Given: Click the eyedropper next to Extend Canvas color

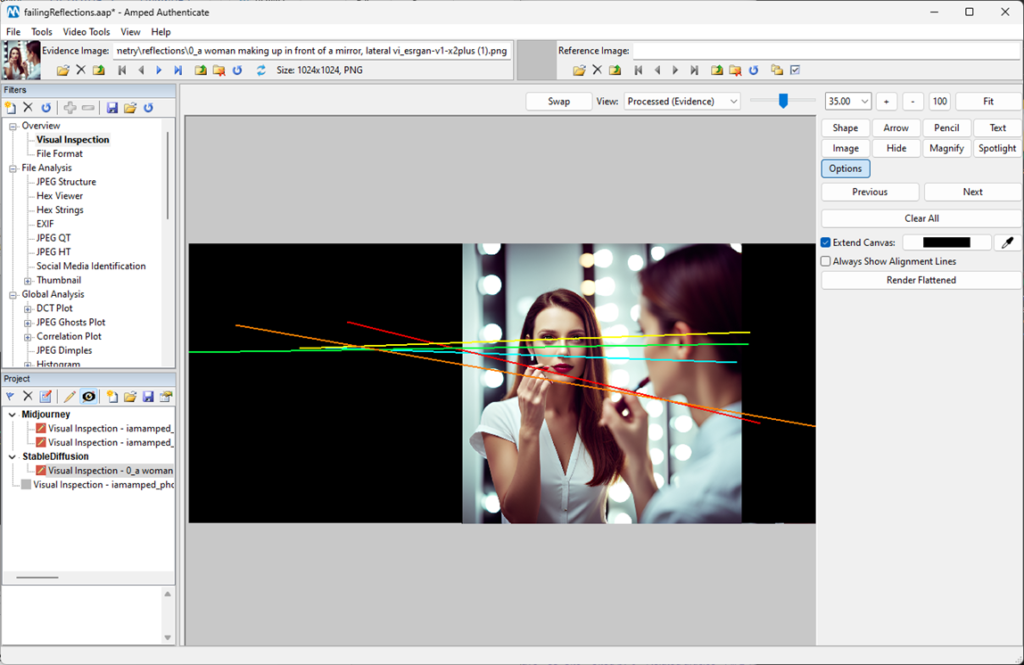Looking at the screenshot, I should tap(1008, 242).
